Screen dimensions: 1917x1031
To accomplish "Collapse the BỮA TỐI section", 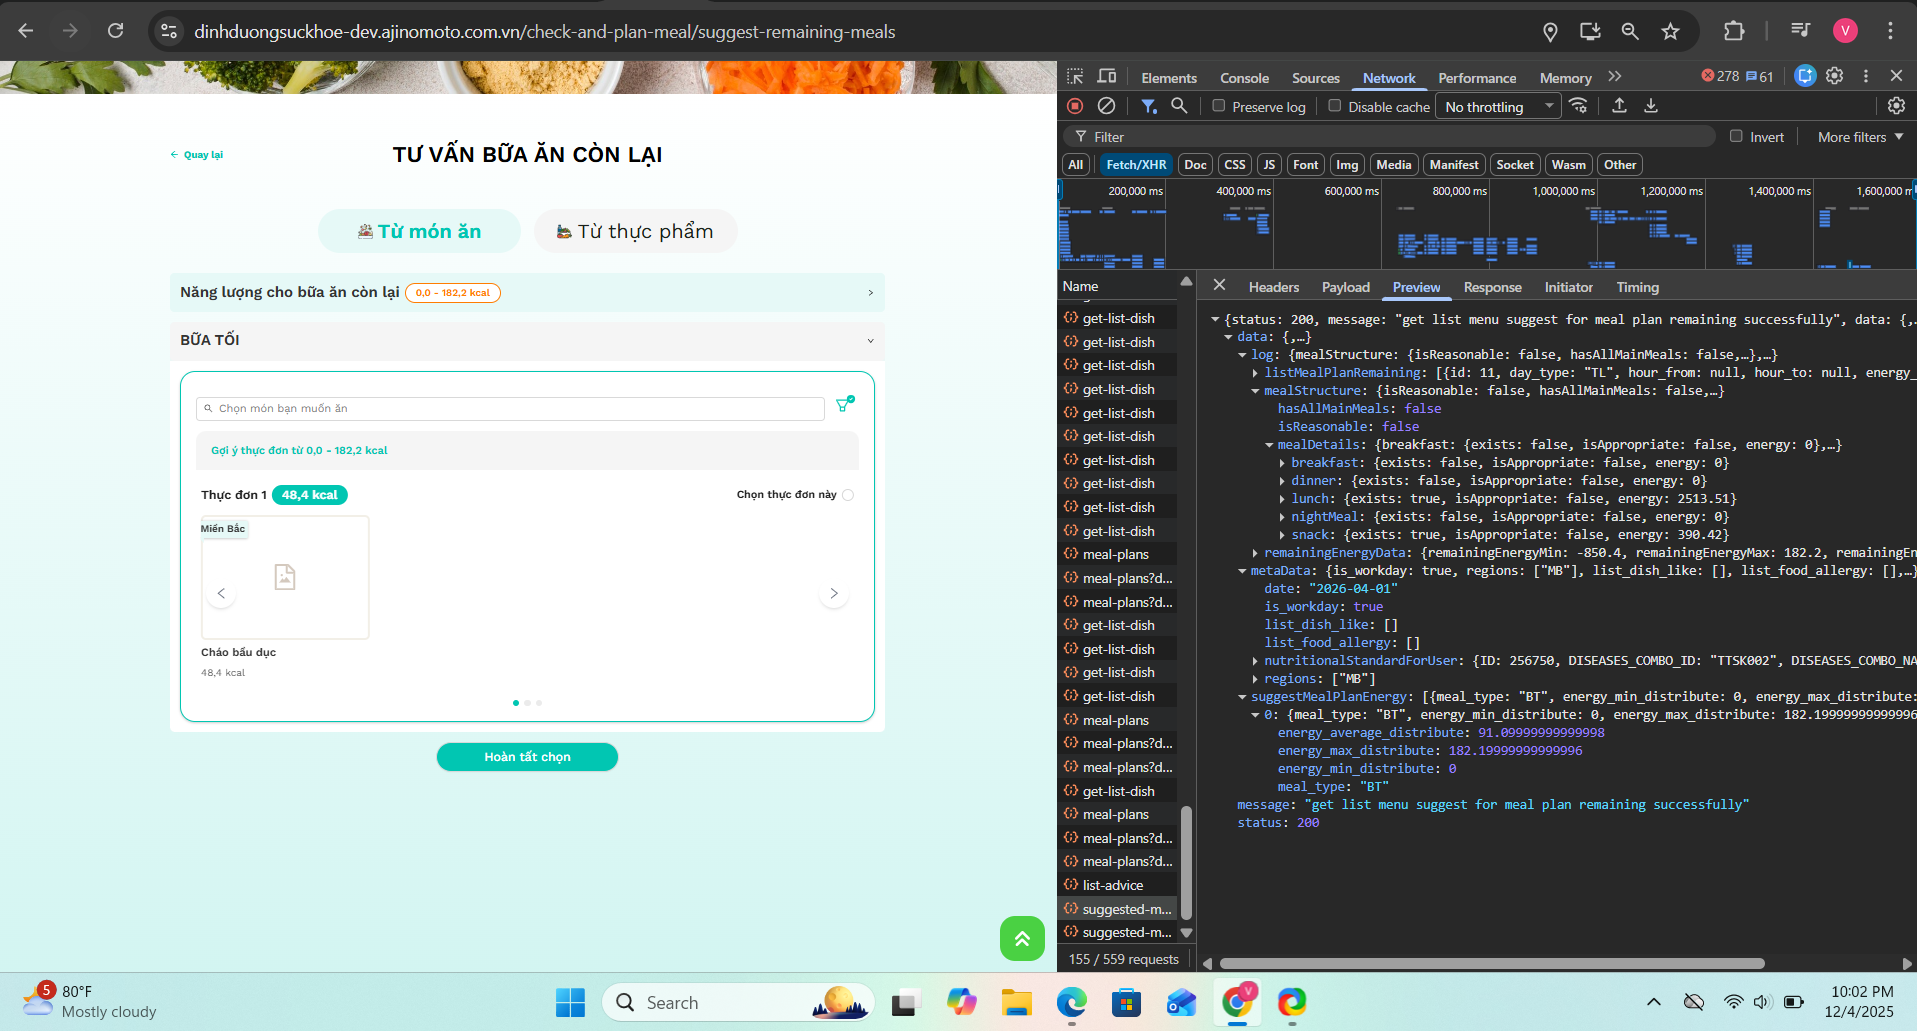I will point(870,340).
